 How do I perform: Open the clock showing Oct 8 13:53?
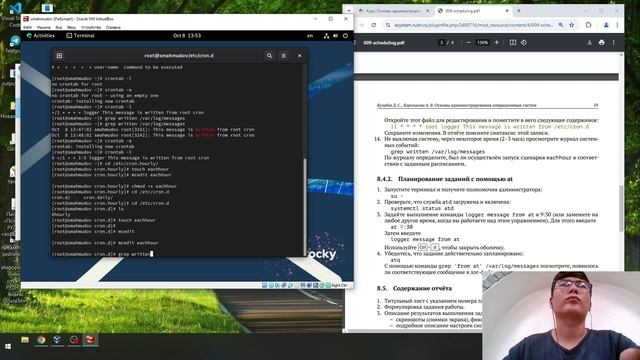[187, 36]
